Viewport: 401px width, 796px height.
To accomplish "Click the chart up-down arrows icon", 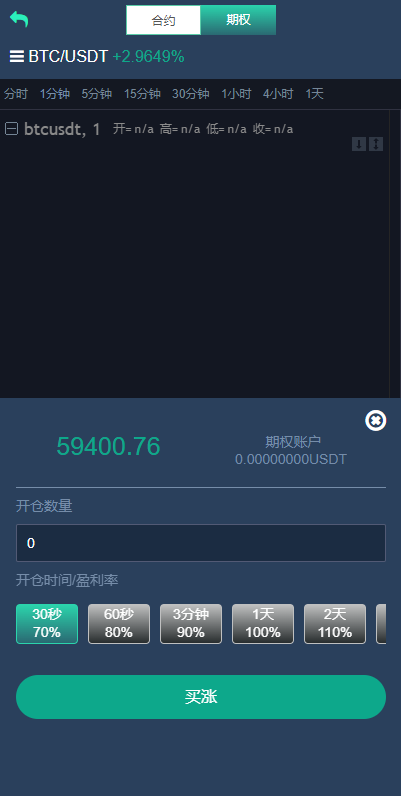I will (376, 144).
